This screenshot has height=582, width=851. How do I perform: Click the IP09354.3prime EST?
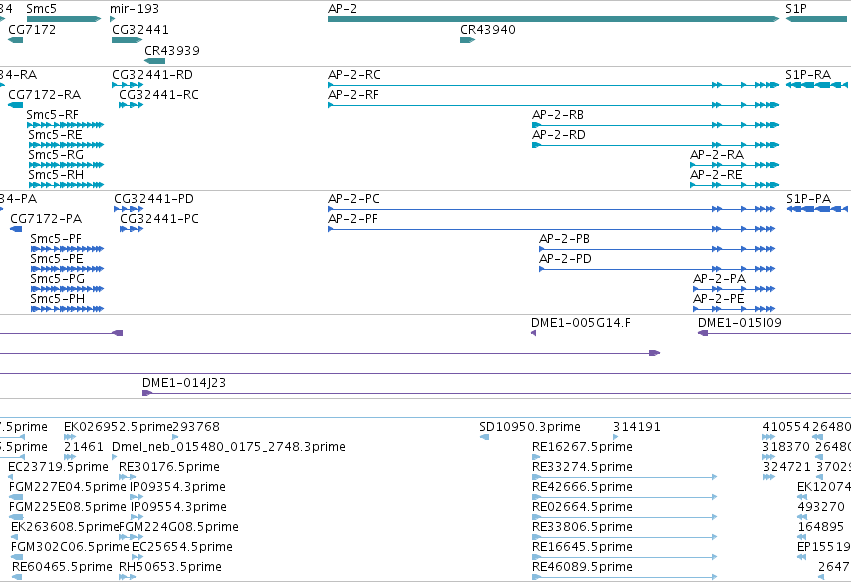pyautogui.click(x=137, y=497)
